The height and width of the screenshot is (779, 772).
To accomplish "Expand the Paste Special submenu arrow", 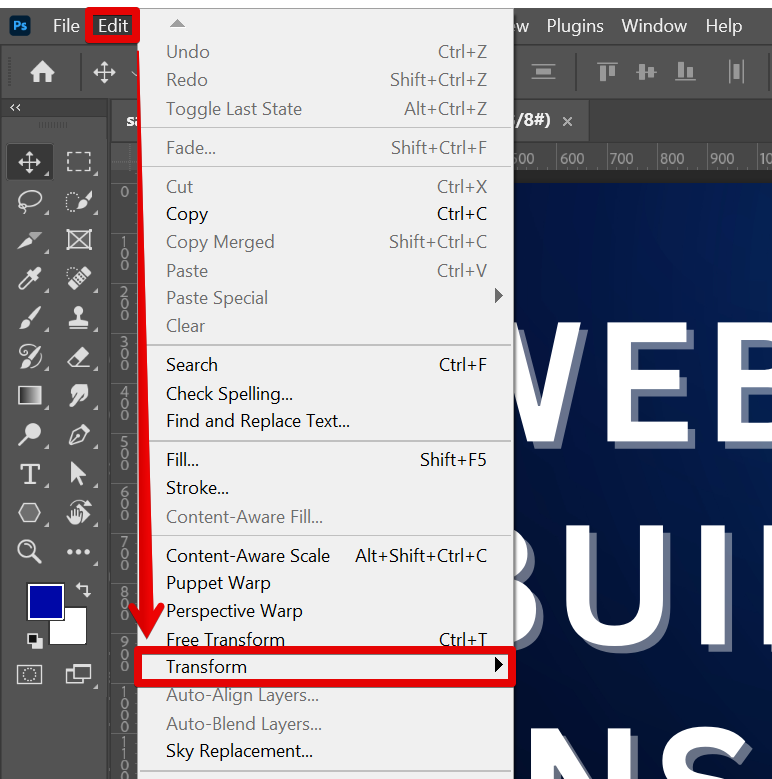I will [498, 297].
